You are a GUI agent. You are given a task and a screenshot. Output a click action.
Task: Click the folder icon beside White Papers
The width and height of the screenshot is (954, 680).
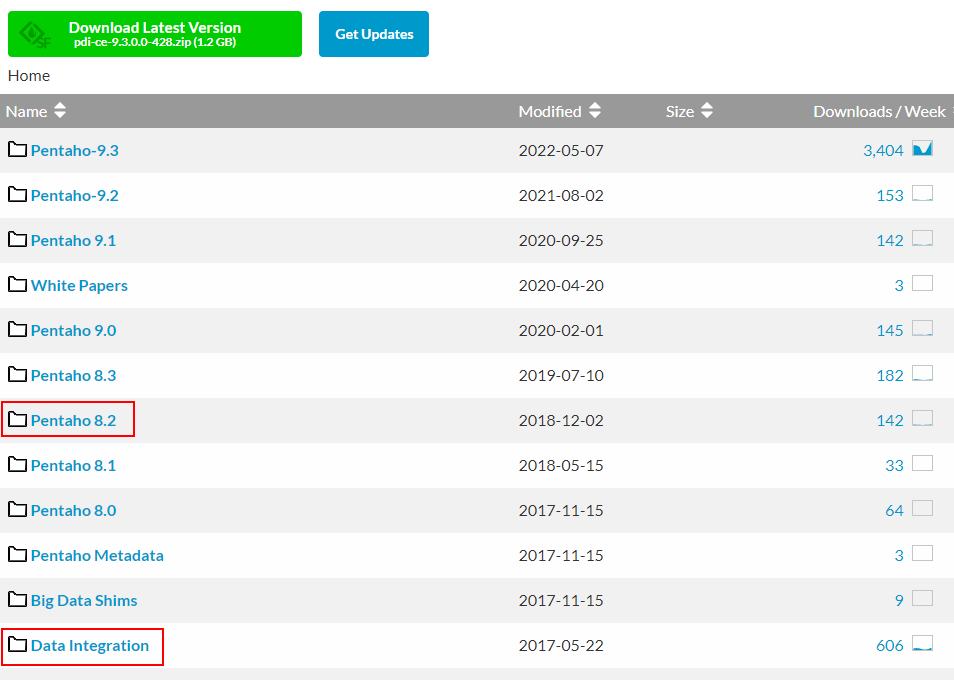point(17,284)
